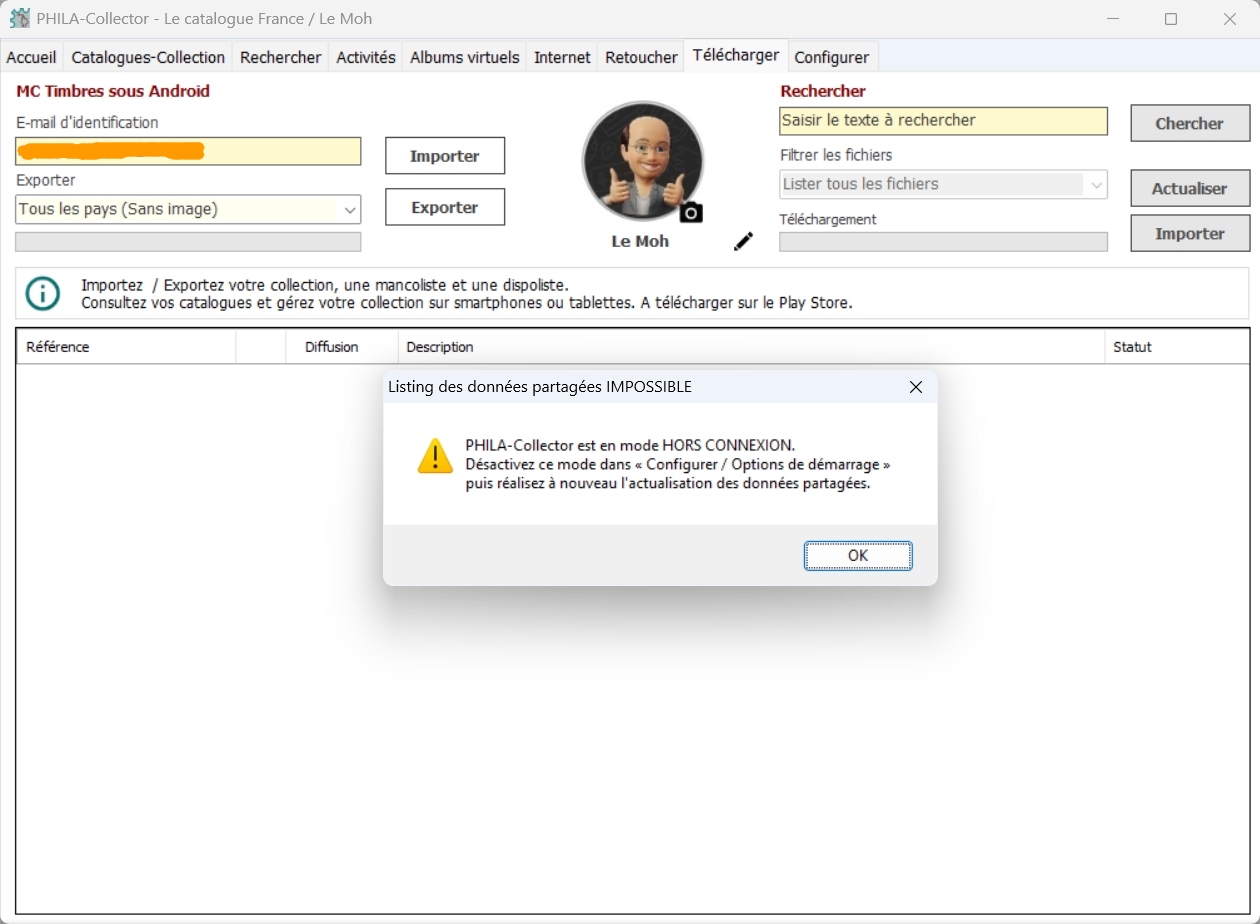This screenshot has width=1260, height=924.
Task: Confirm the dialog with OK
Action: click(858, 555)
